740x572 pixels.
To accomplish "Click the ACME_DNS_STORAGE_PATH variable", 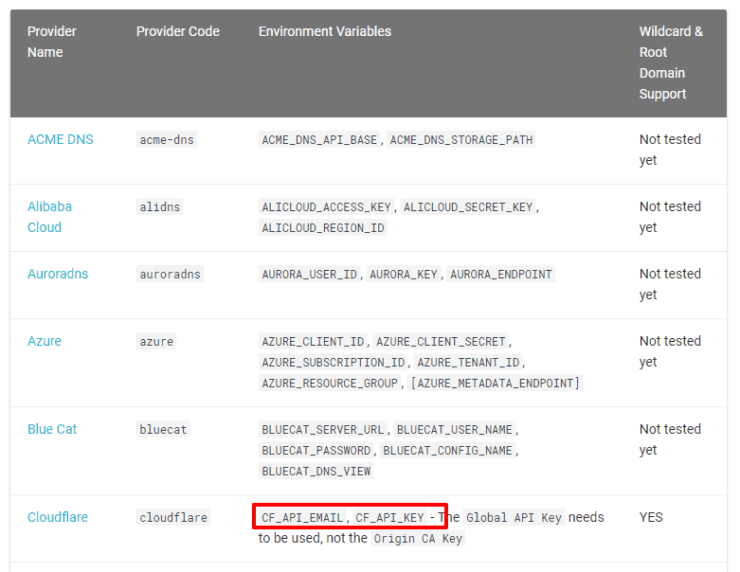I will (x=461, y=140).
